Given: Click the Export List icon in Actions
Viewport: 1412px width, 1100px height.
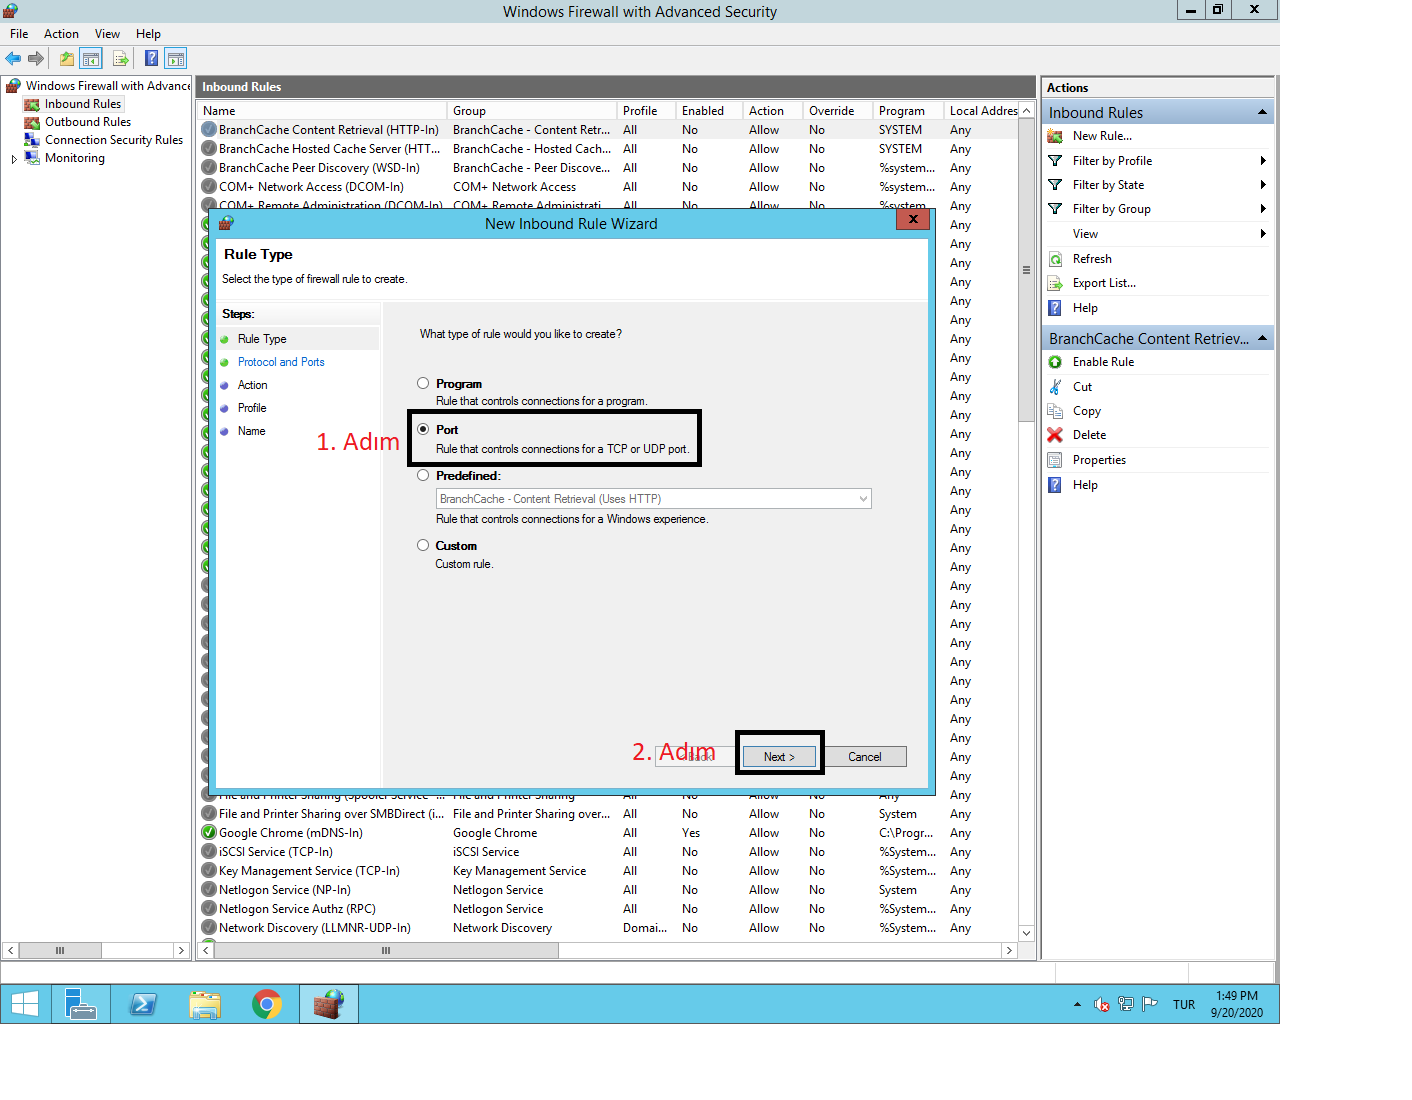Looking at the screenshot, I should click(x=1055, y=283).
